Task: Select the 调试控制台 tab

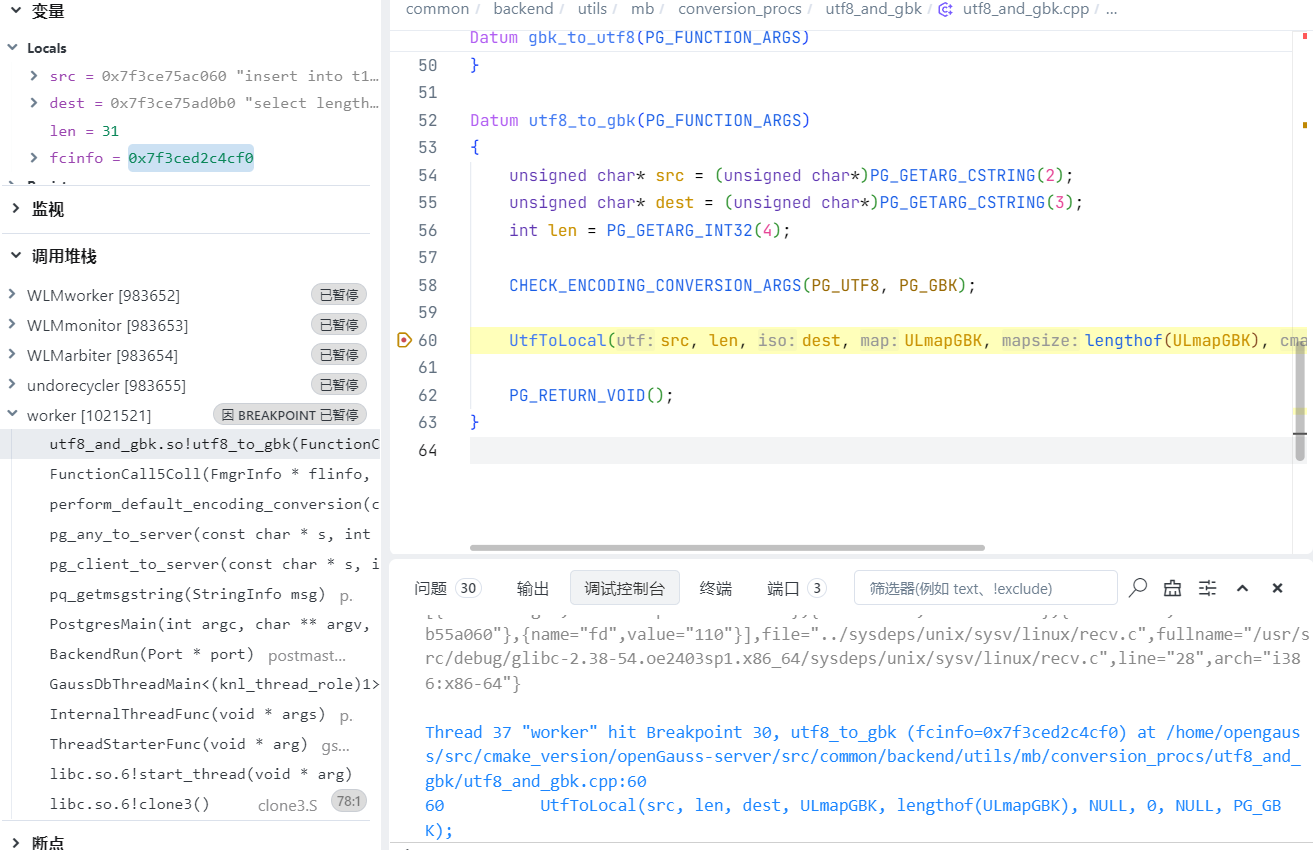Action: click(x=624, y=588)
